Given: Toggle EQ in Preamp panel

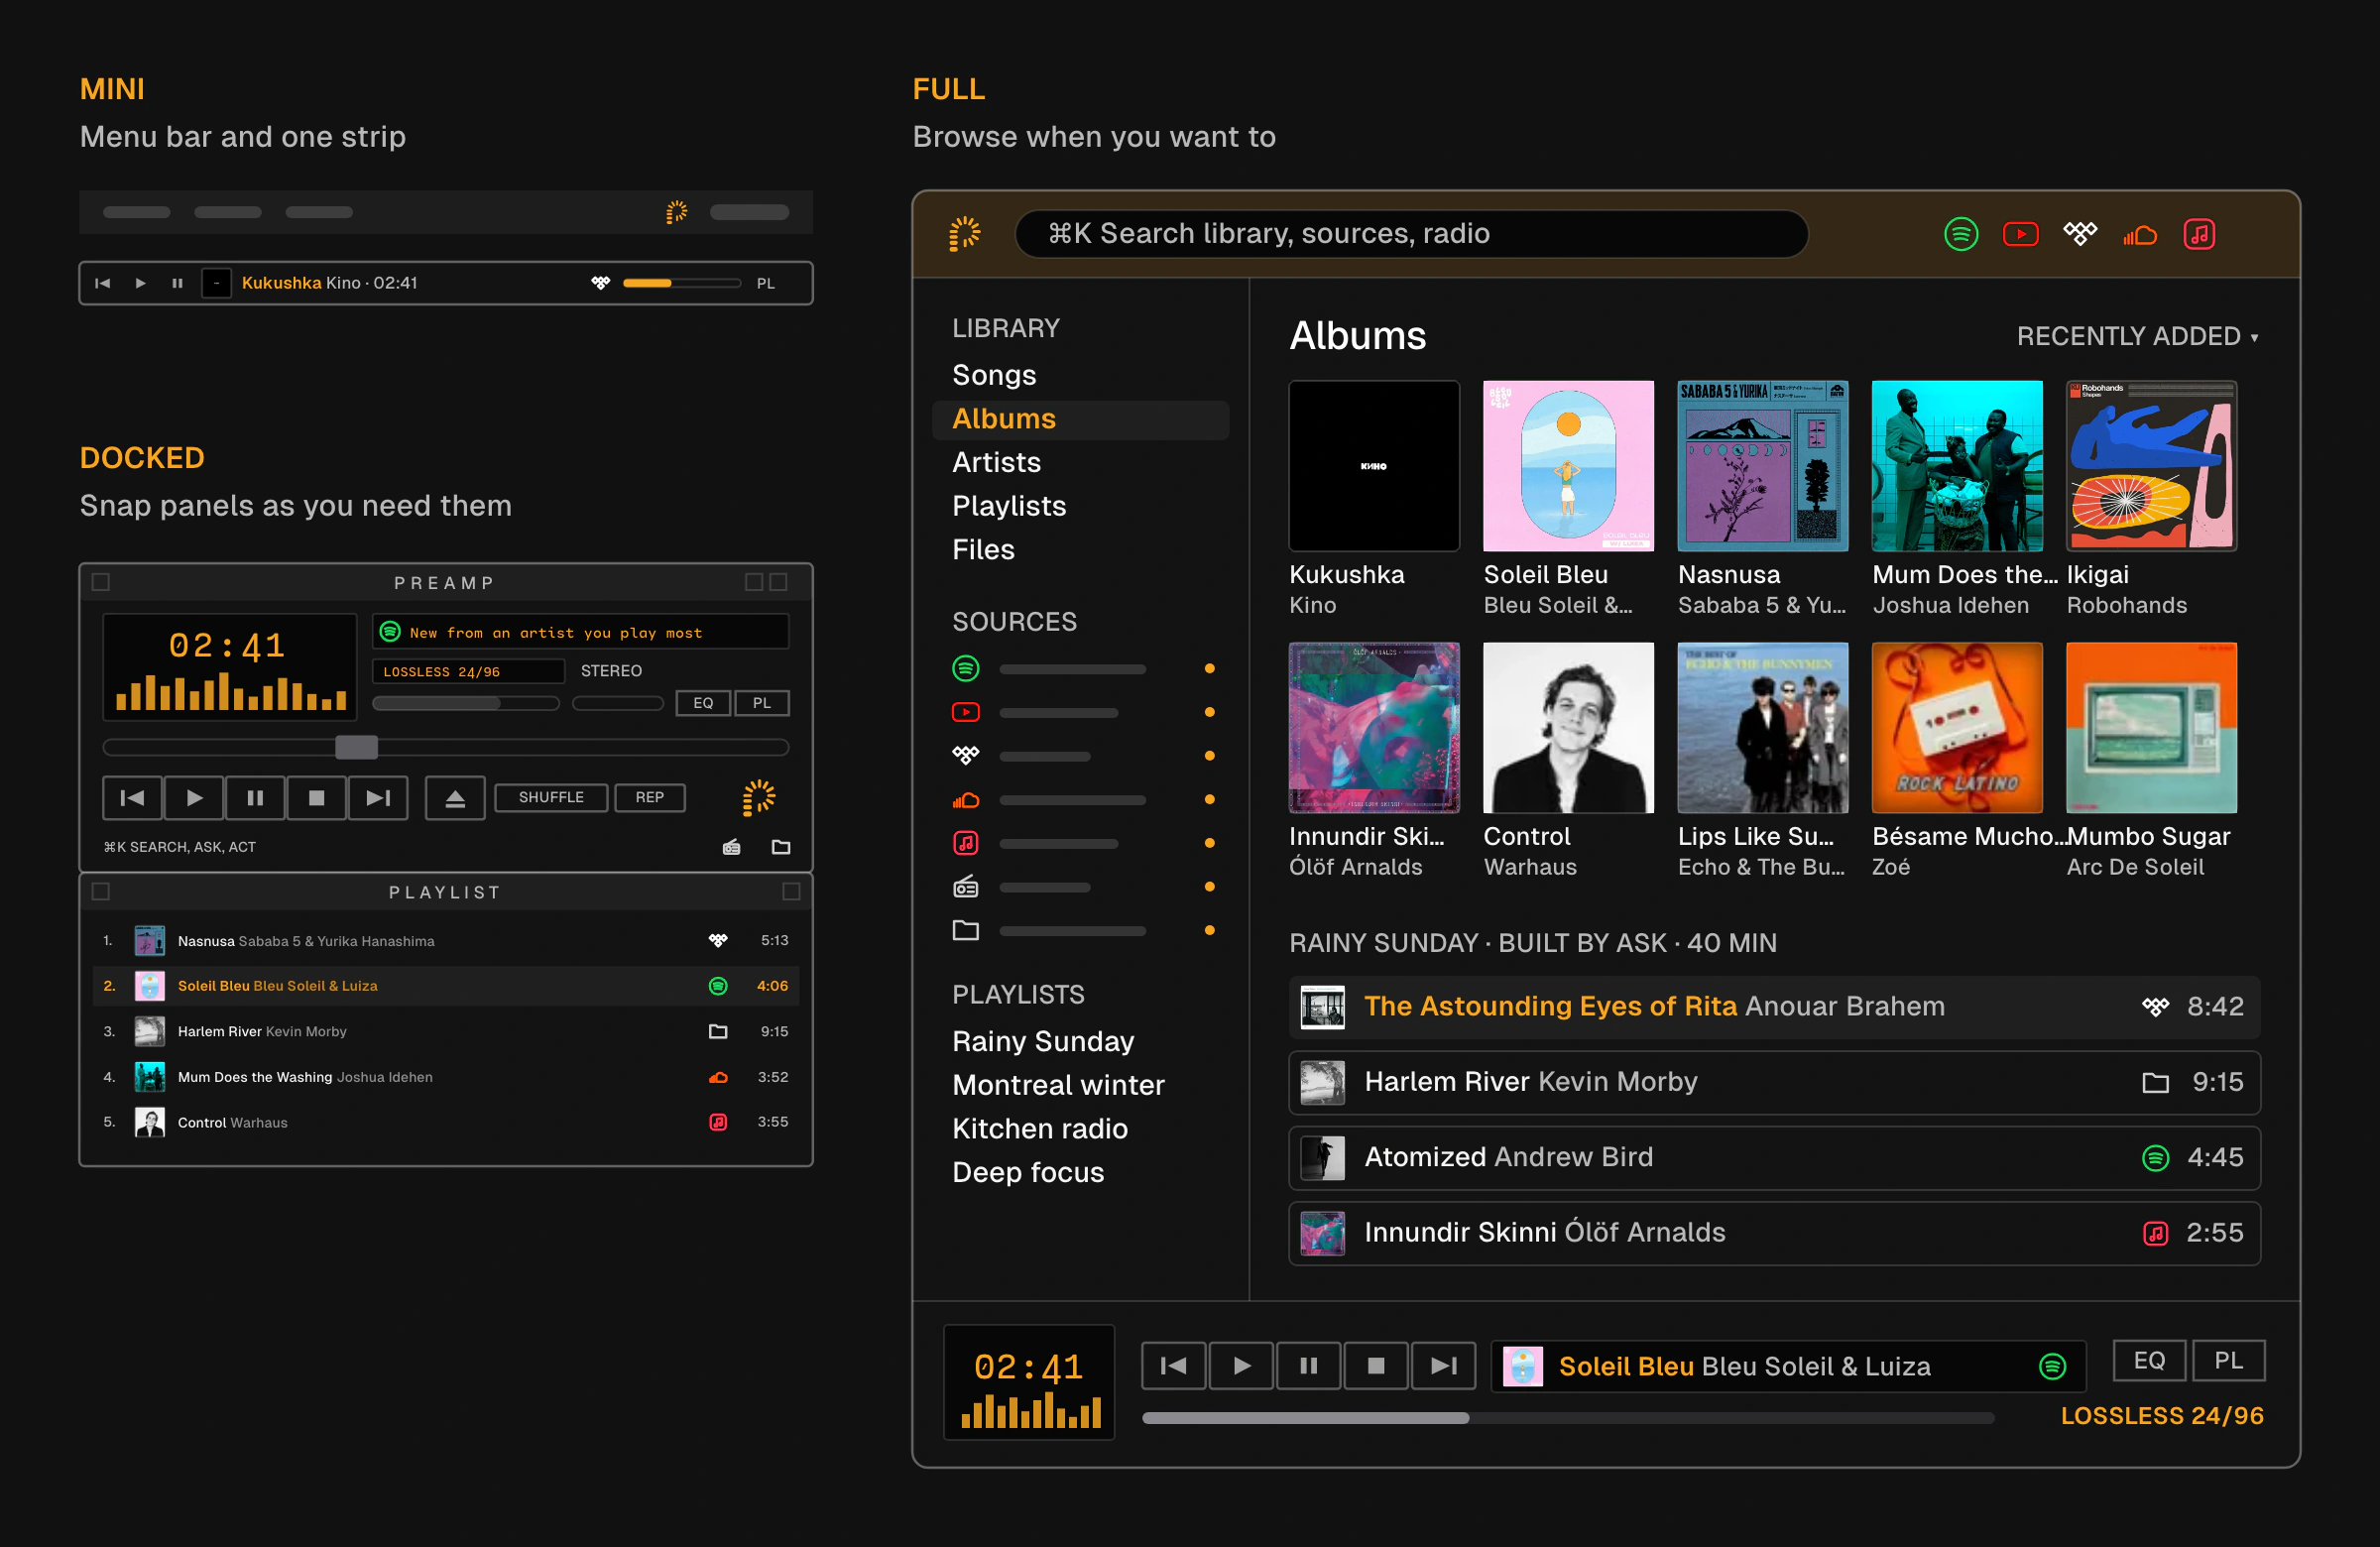Looking at the screenshot, I should point(703,703).
